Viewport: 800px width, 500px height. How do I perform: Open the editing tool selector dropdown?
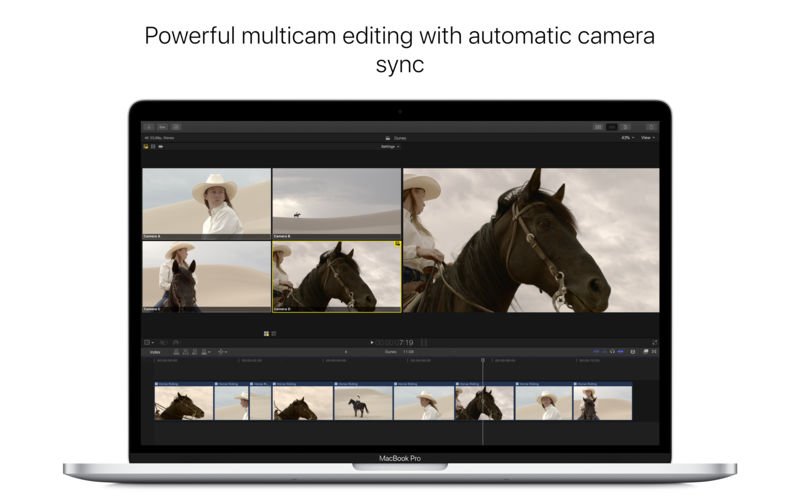[x=222, y=352]
